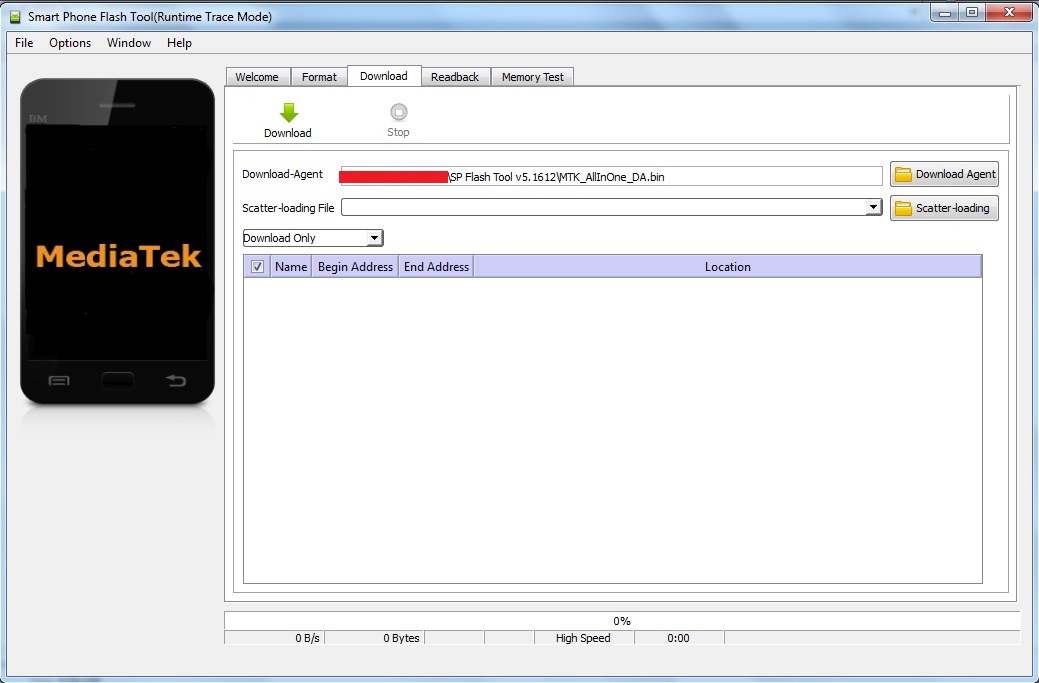
Task: Close the Flash Tool window
Action: coord(1010,12)
